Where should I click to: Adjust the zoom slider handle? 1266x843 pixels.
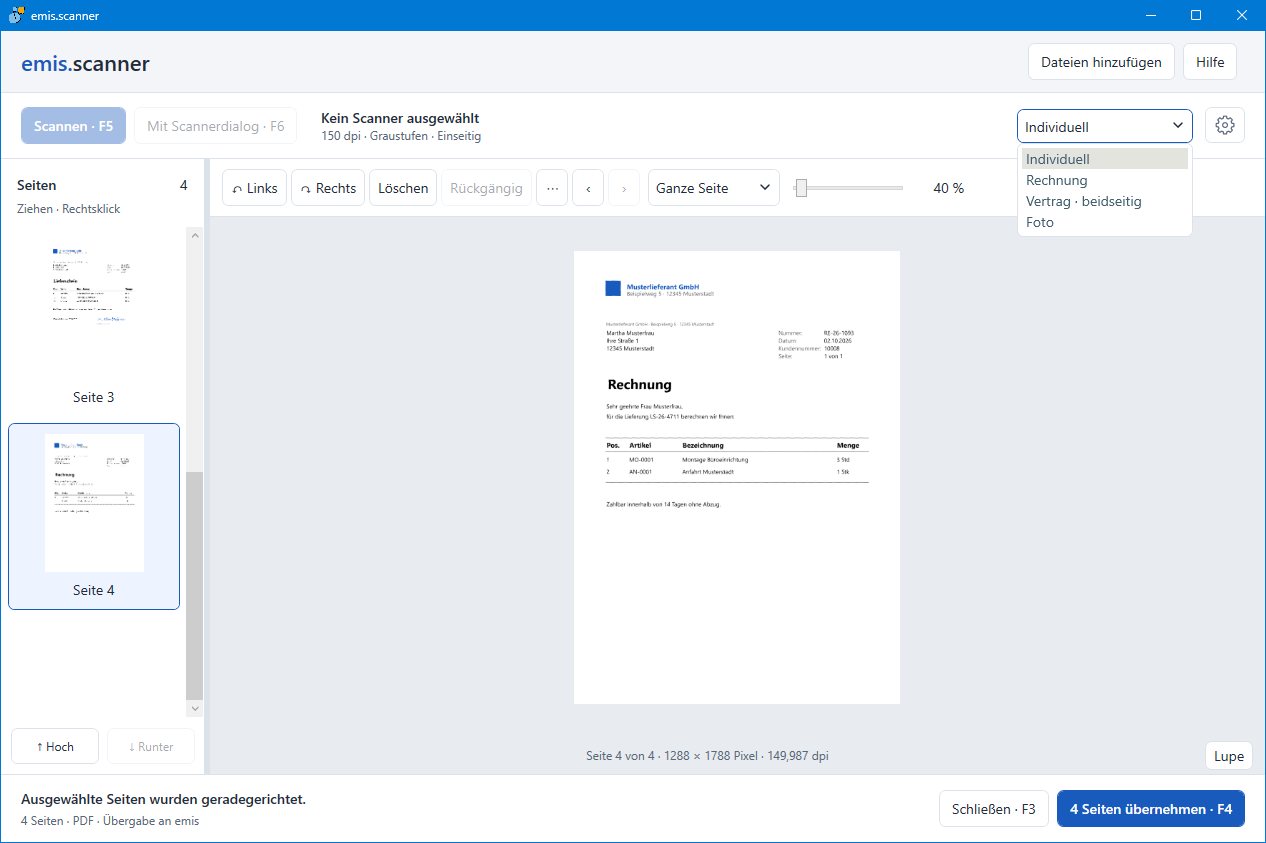click(x=801, y=188)
